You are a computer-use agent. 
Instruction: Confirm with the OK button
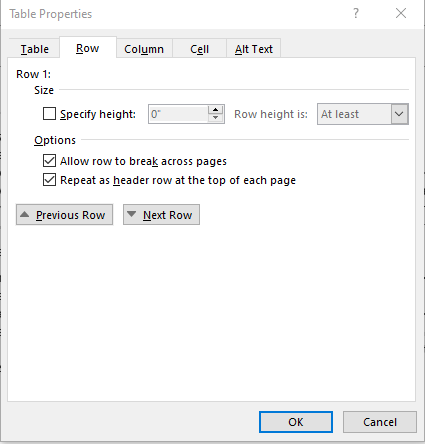pyautogui.click(x=296, y=422)
